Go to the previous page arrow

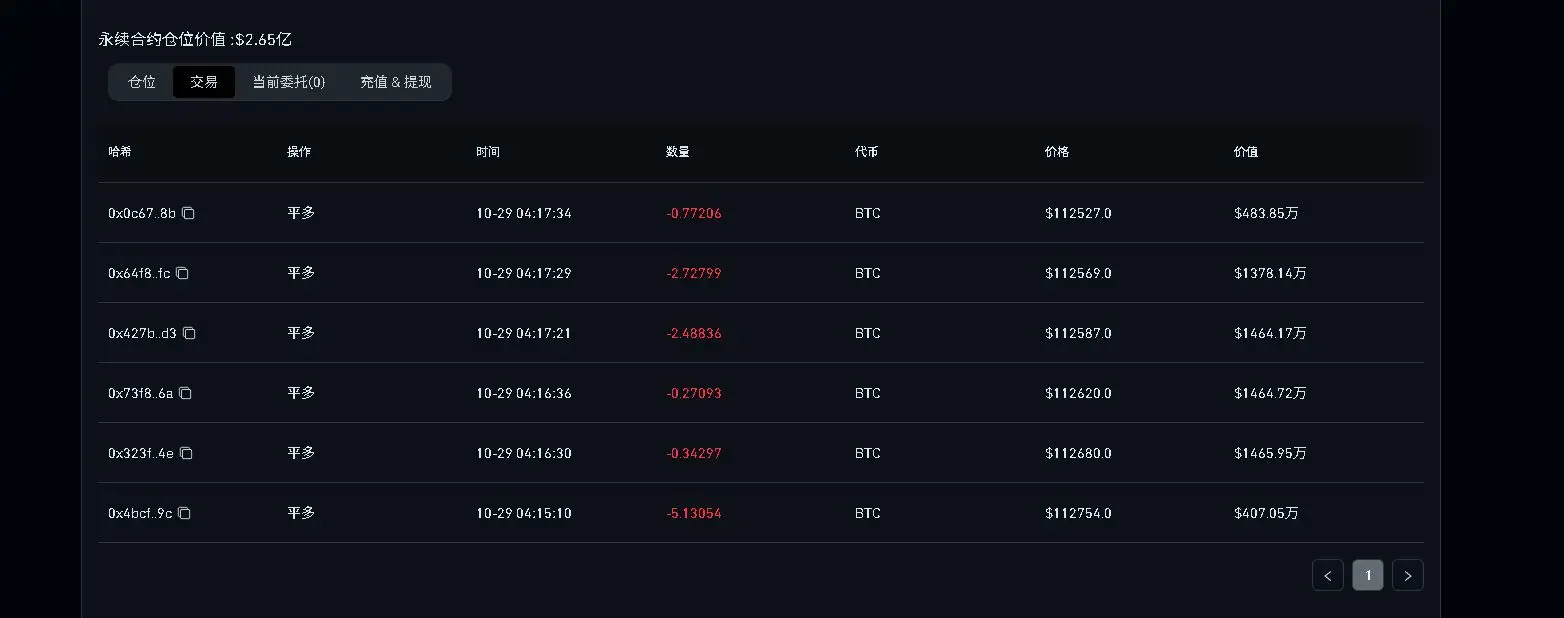(1327, 575)
